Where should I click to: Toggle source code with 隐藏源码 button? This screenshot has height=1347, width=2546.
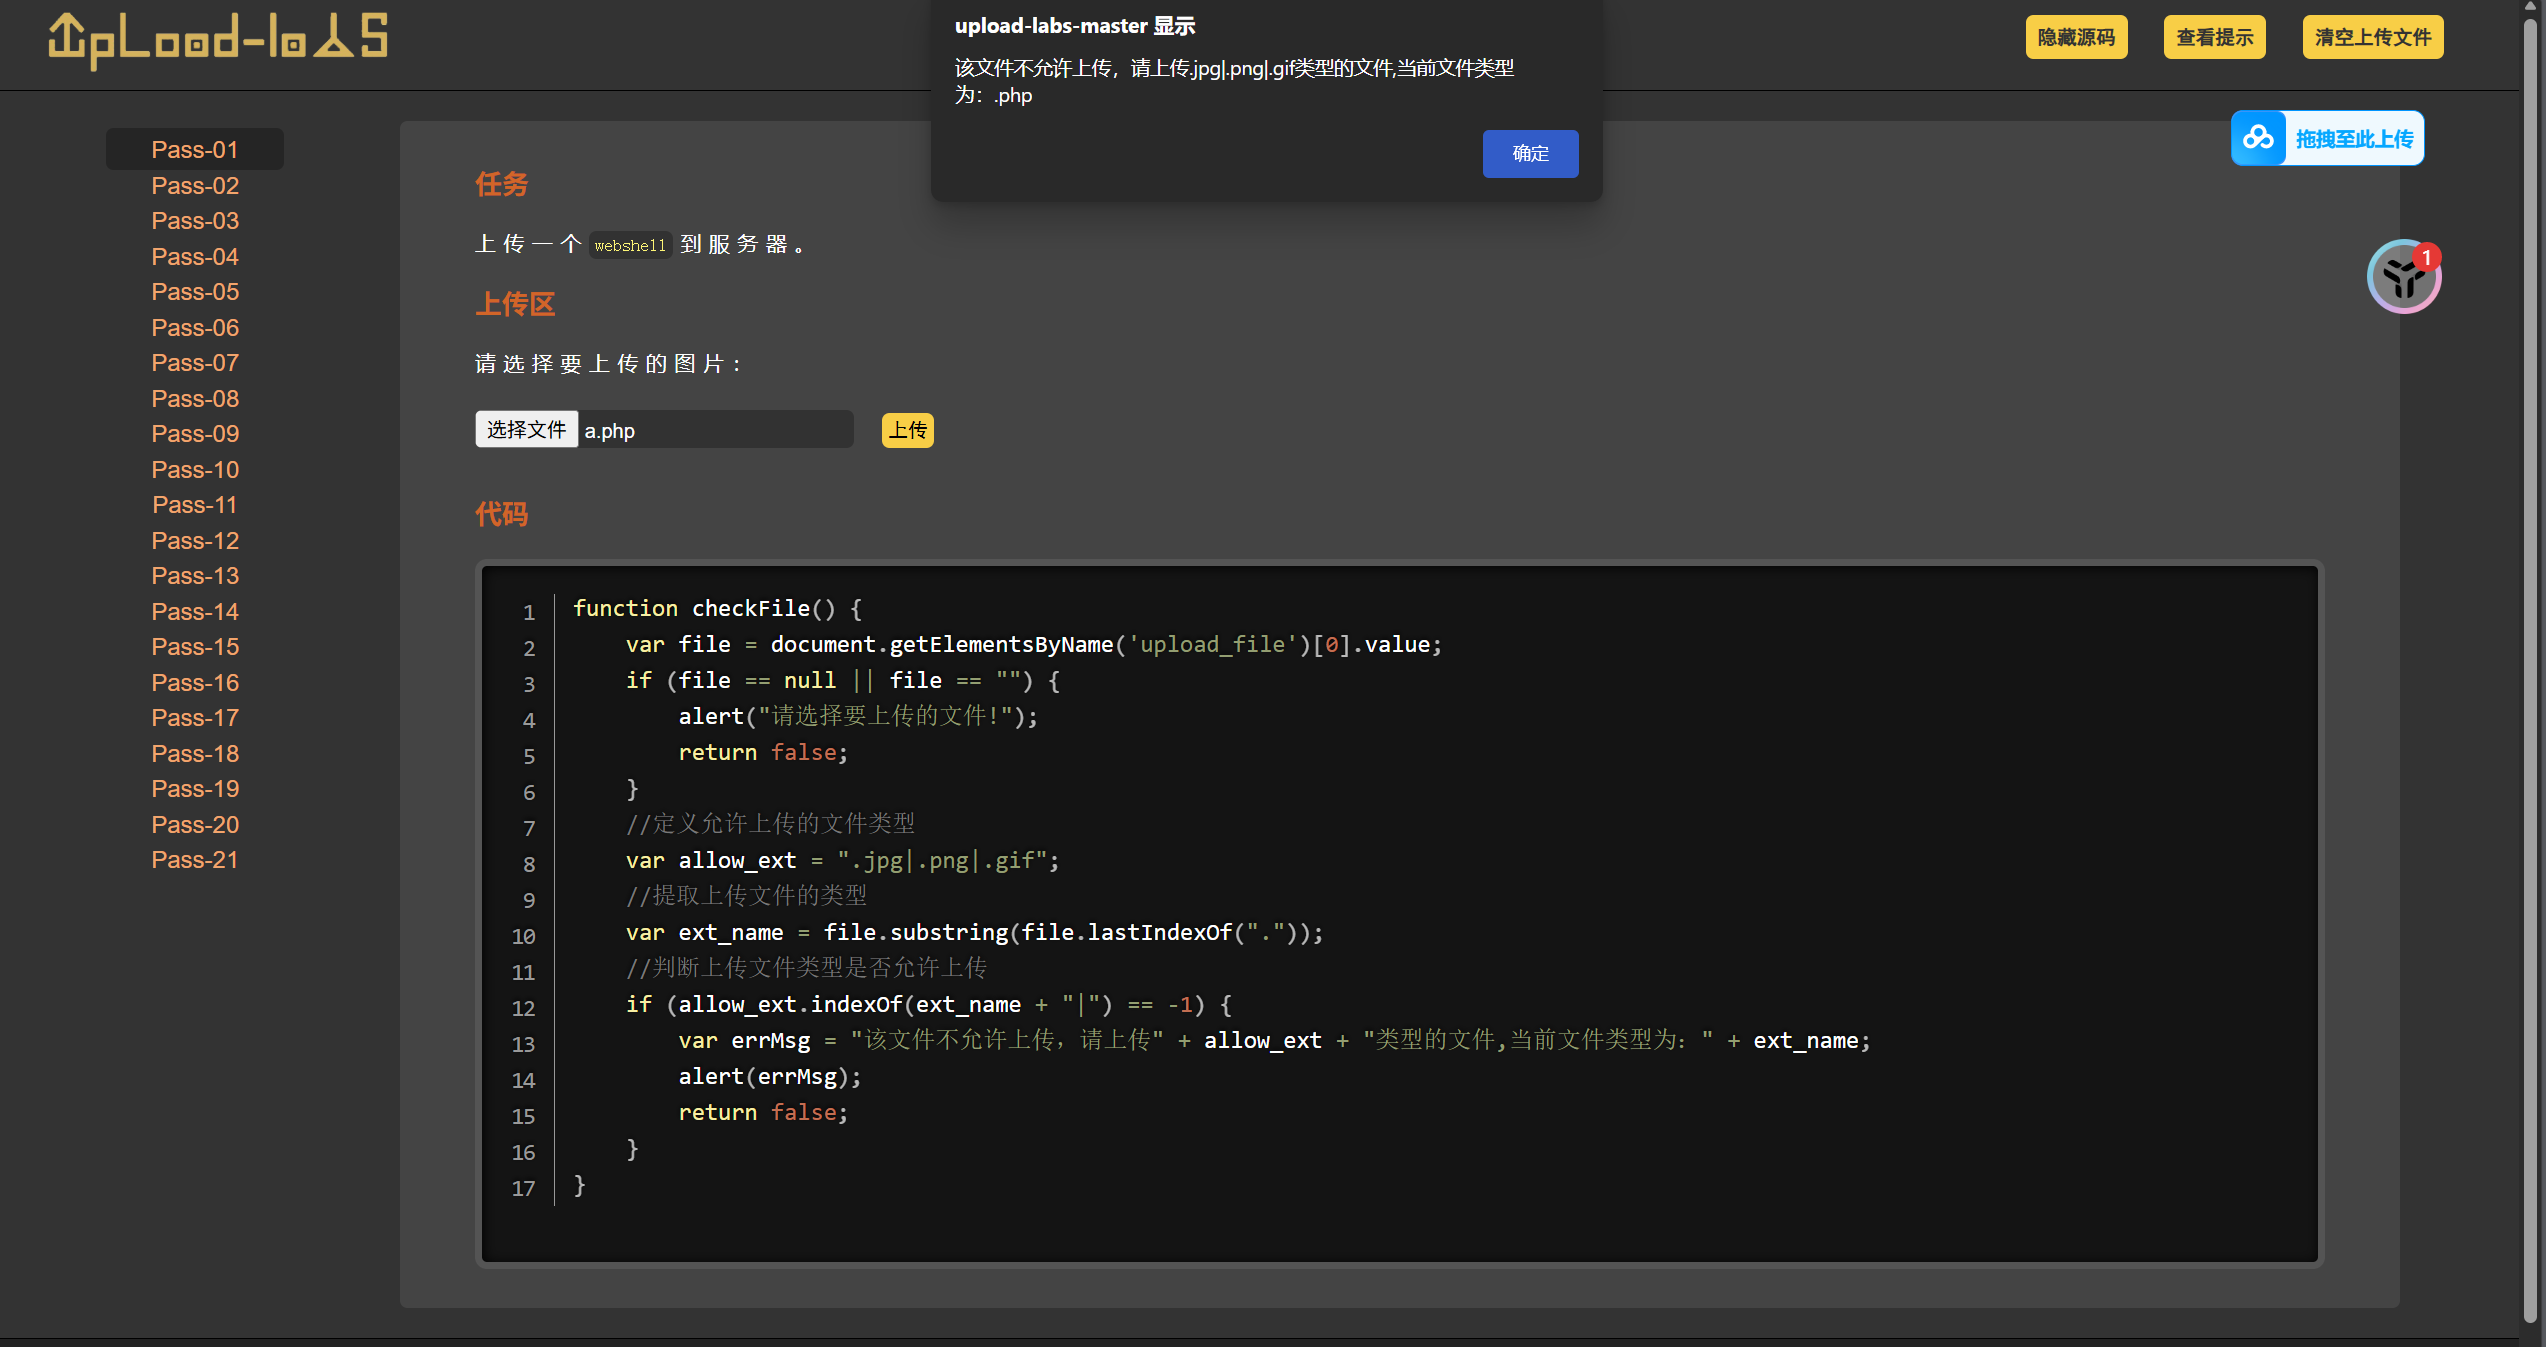tap(2075, 37)
